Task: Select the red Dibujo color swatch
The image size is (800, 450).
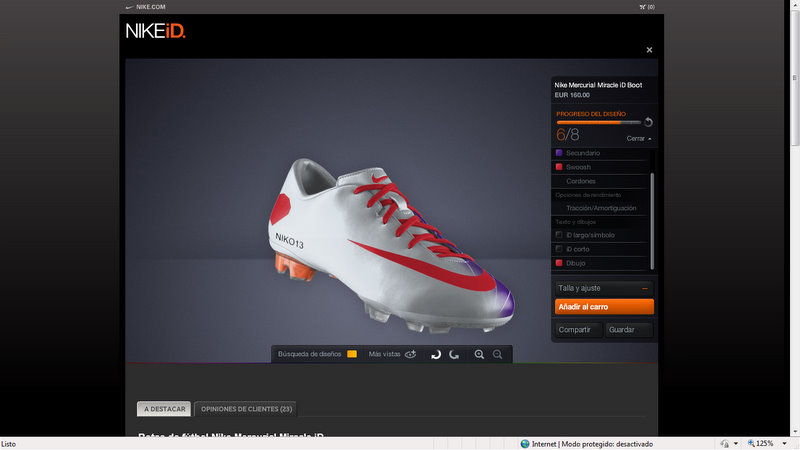Action: click(x=559, y=263)
